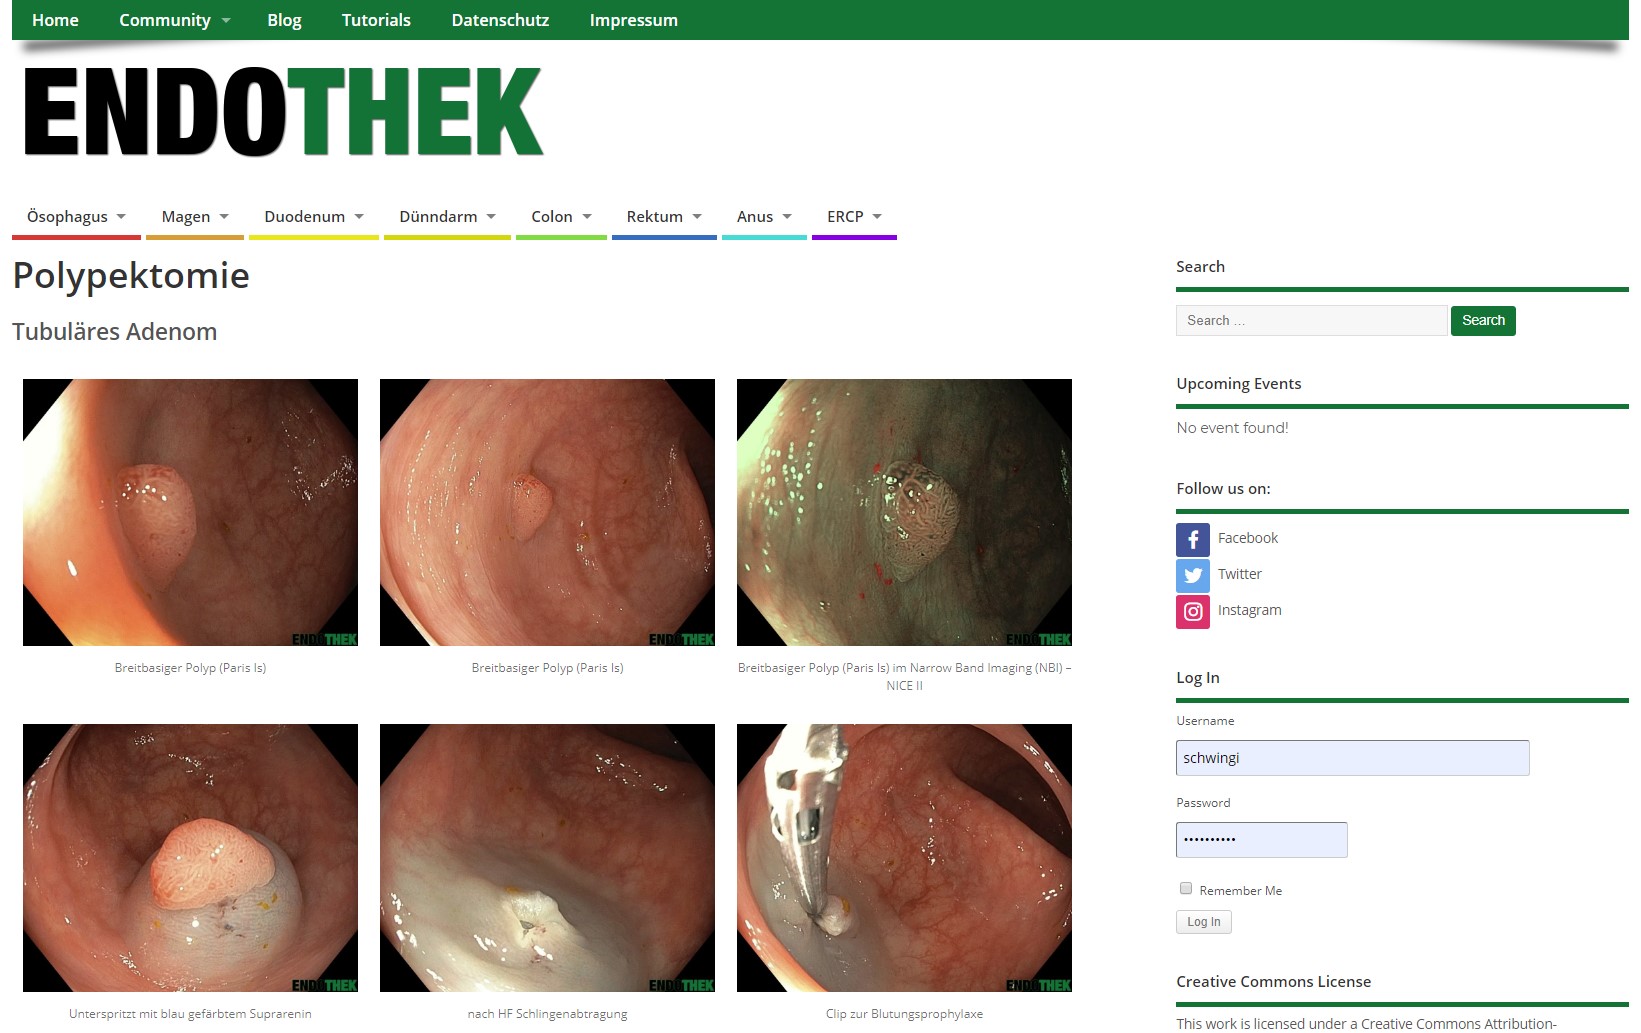The width and height of the screenshot is (1641, 1033).
Task: Expand the ERCP category menu
Action: 854,217
